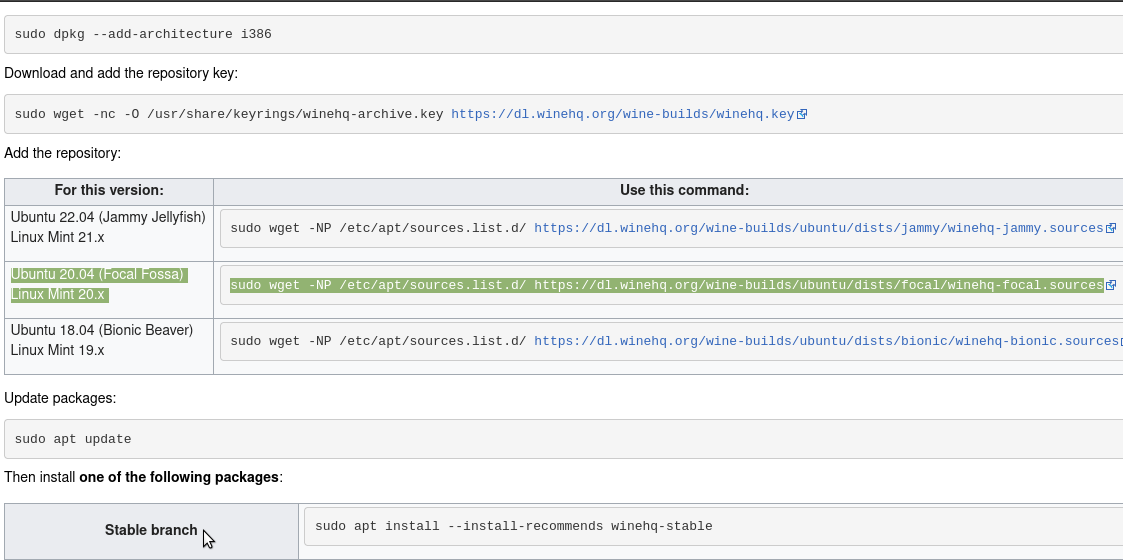Screen dimensions: 1123x560
Task: Click the highlighted 'Linux Mint 20.x' text
Action: [58, 295]
